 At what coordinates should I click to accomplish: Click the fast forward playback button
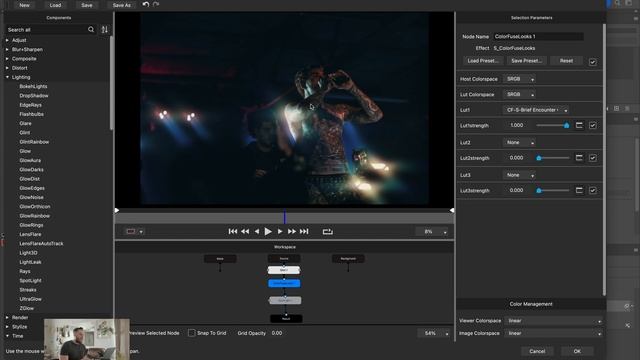coord(292,231)
